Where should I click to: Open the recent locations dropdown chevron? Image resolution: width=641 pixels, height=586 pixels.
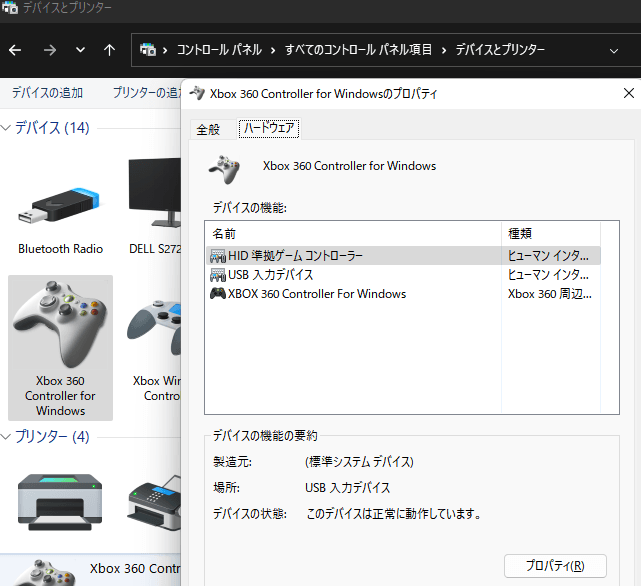coord(80,49)
